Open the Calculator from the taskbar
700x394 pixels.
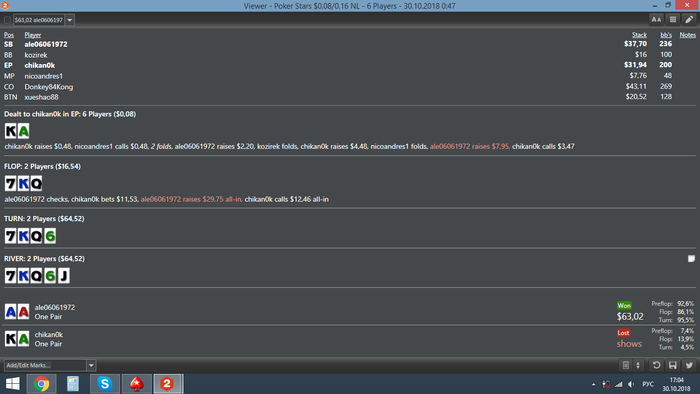73,384
